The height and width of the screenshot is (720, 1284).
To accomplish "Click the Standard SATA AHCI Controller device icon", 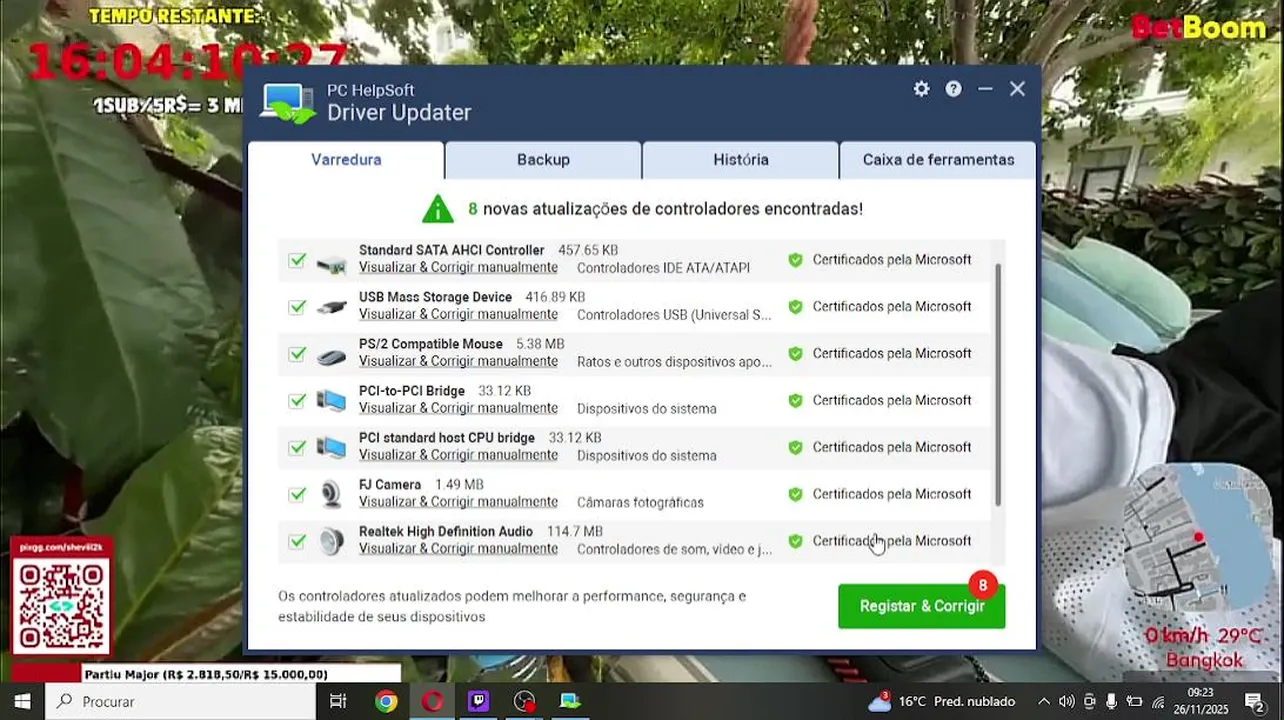I will (x=331, y=265).
